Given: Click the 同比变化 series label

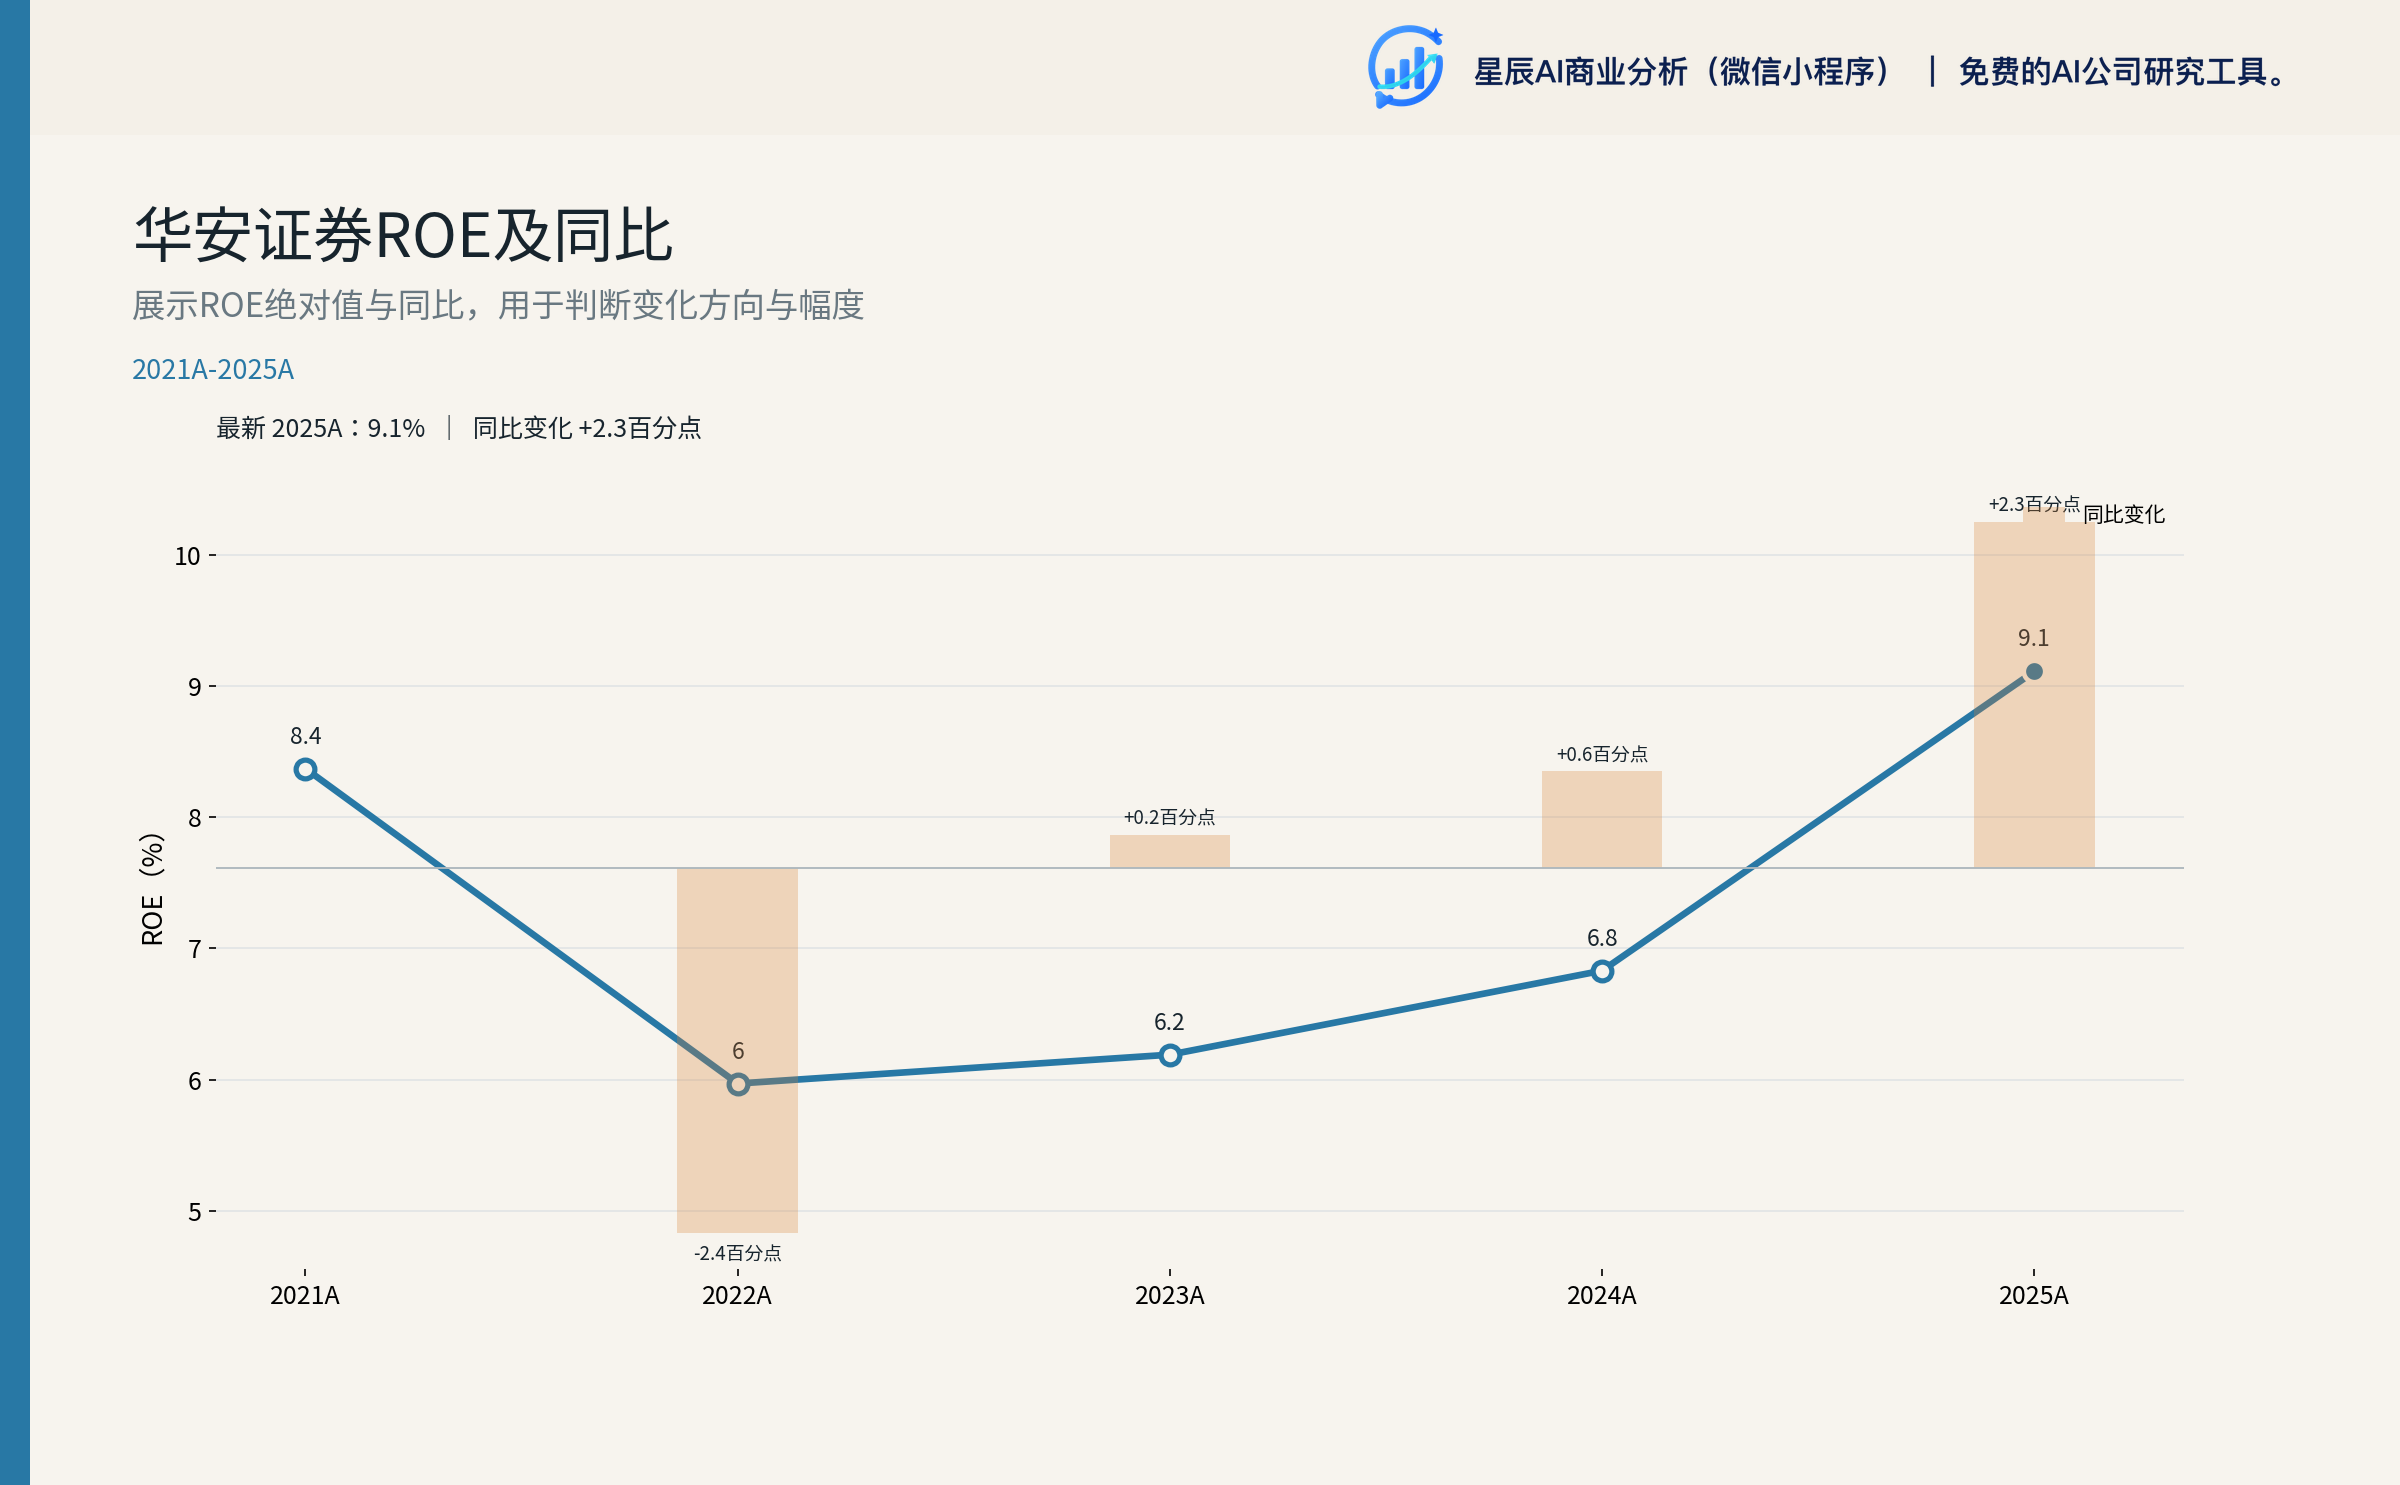Looking at the screenshot, I should pyautogui.click(x=2124, y=514).
